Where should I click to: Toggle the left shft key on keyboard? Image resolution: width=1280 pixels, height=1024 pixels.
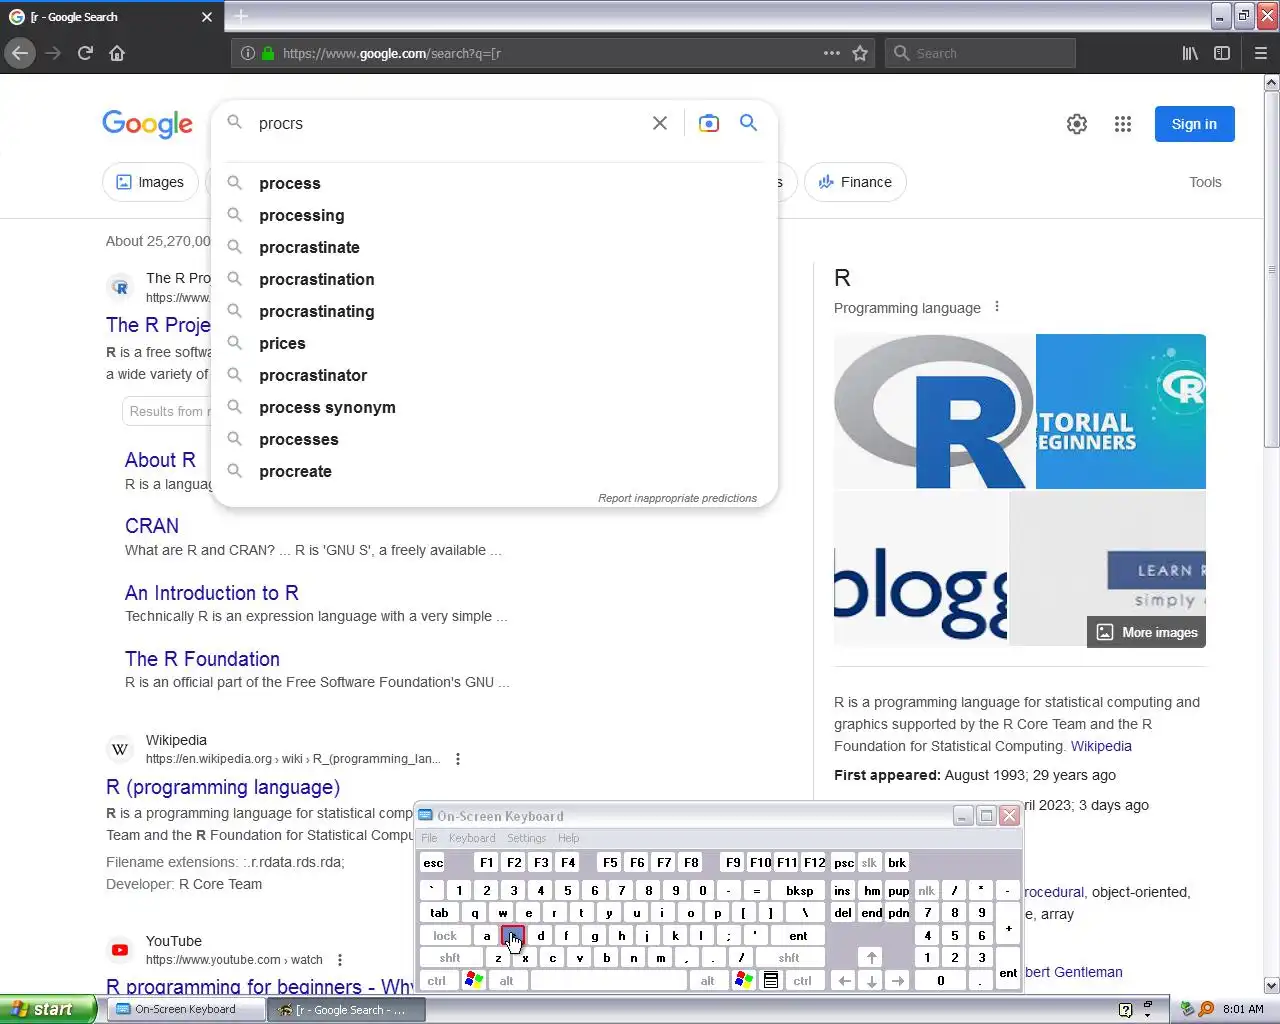[x=450, y=958]
